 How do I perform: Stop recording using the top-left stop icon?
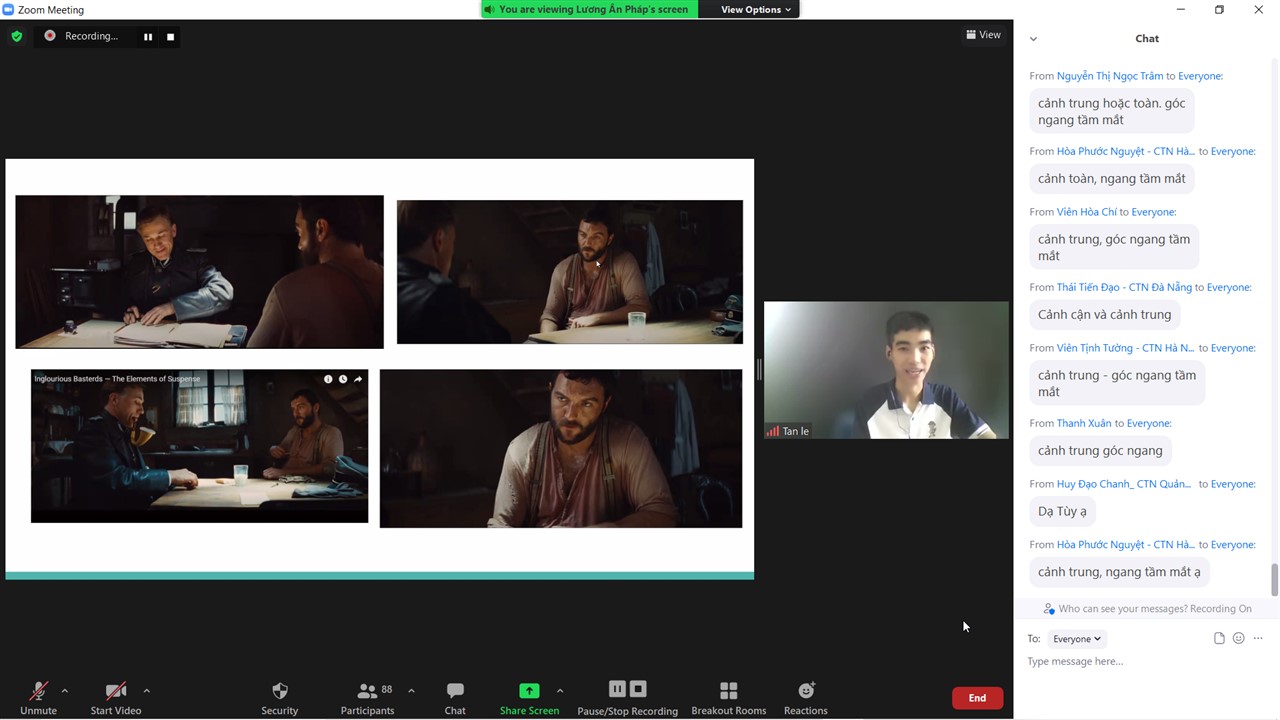click(x=170, y=37)
